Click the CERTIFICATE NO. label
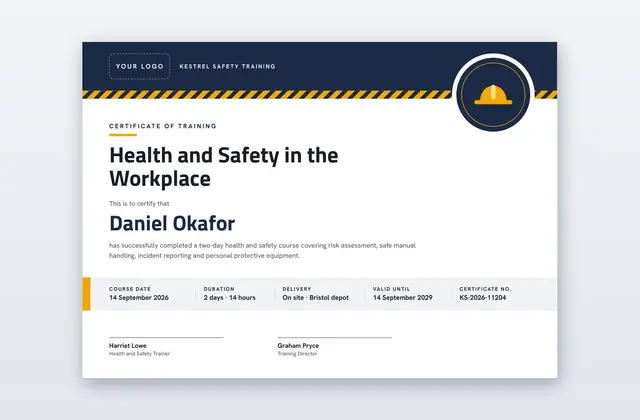 tap(485, 289)
